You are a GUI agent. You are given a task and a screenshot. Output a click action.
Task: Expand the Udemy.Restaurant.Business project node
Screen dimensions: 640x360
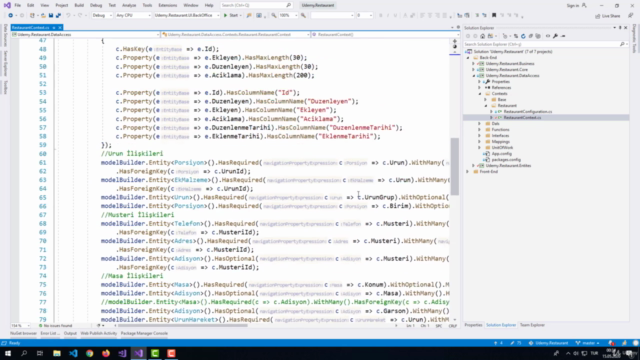pyautogui.click(x=473, y=64)
